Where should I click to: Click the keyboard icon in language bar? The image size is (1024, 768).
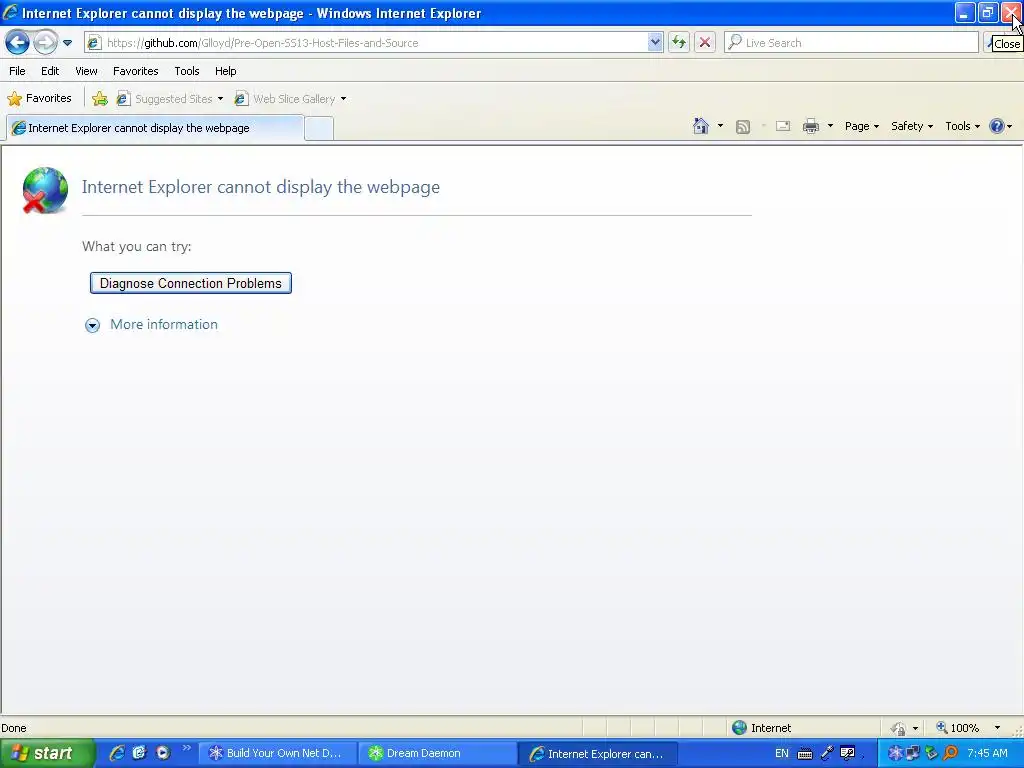coord(805,754)
